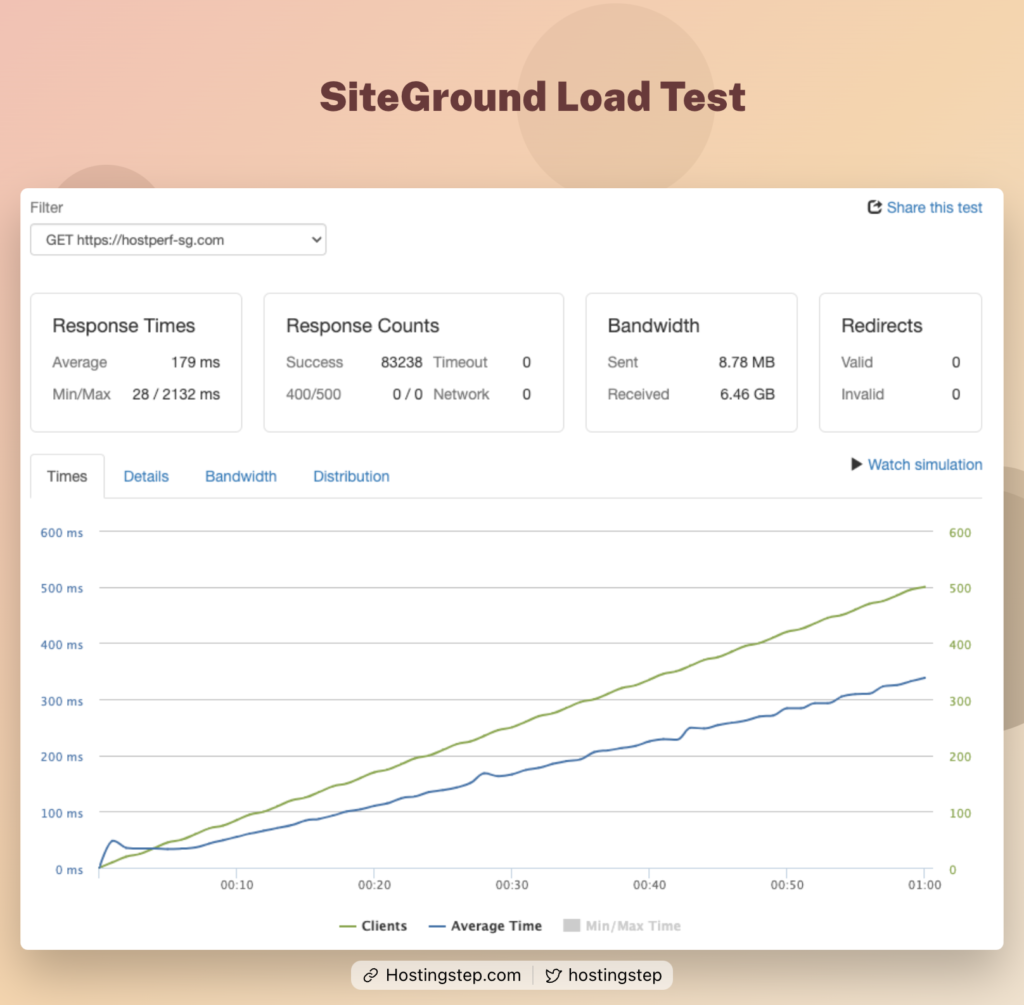Click the Response Counts card heading
Screen dimensions: 1024x1005
point(362,326)
